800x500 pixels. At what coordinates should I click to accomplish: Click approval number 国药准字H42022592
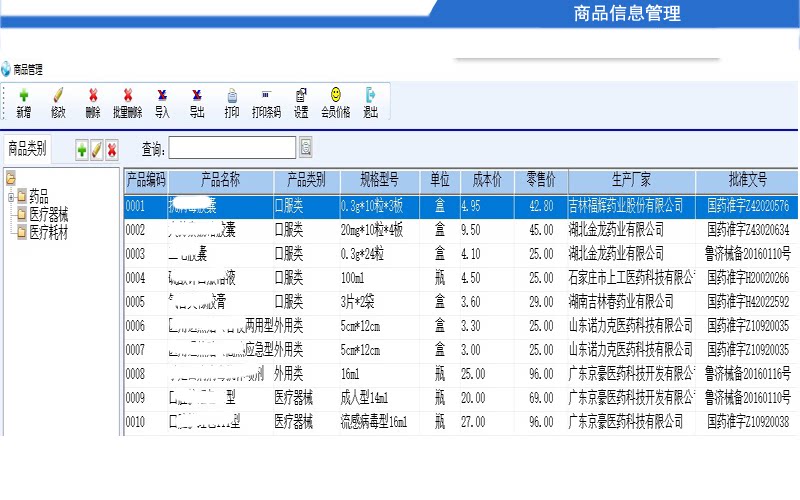pos(748,302)
